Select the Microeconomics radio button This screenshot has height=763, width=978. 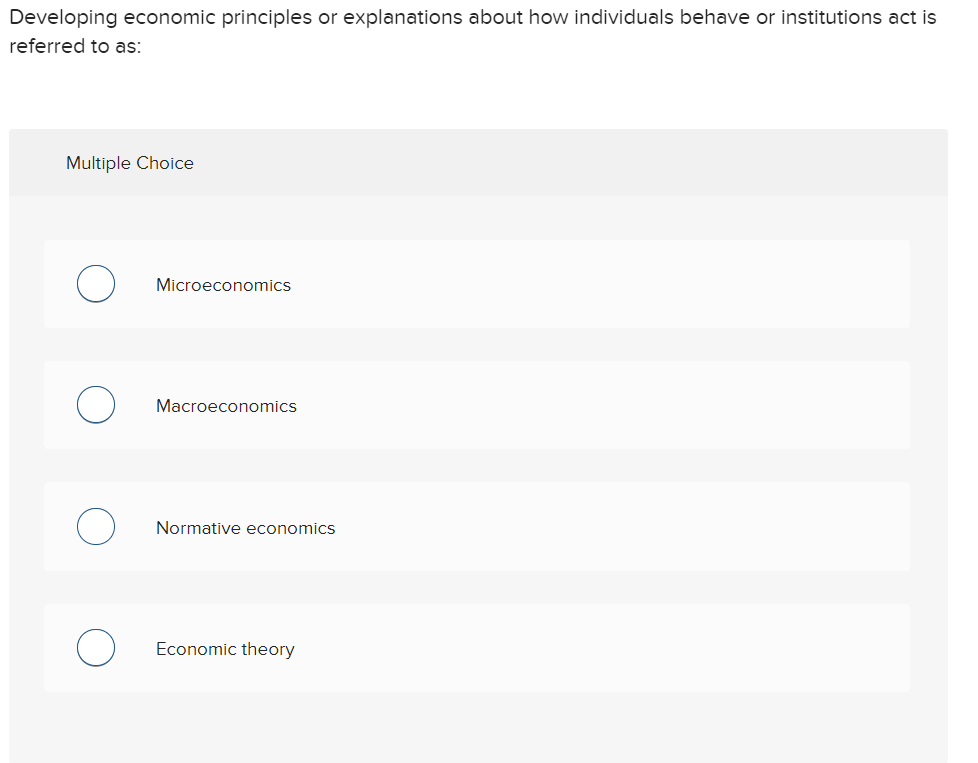coord(95,283)
